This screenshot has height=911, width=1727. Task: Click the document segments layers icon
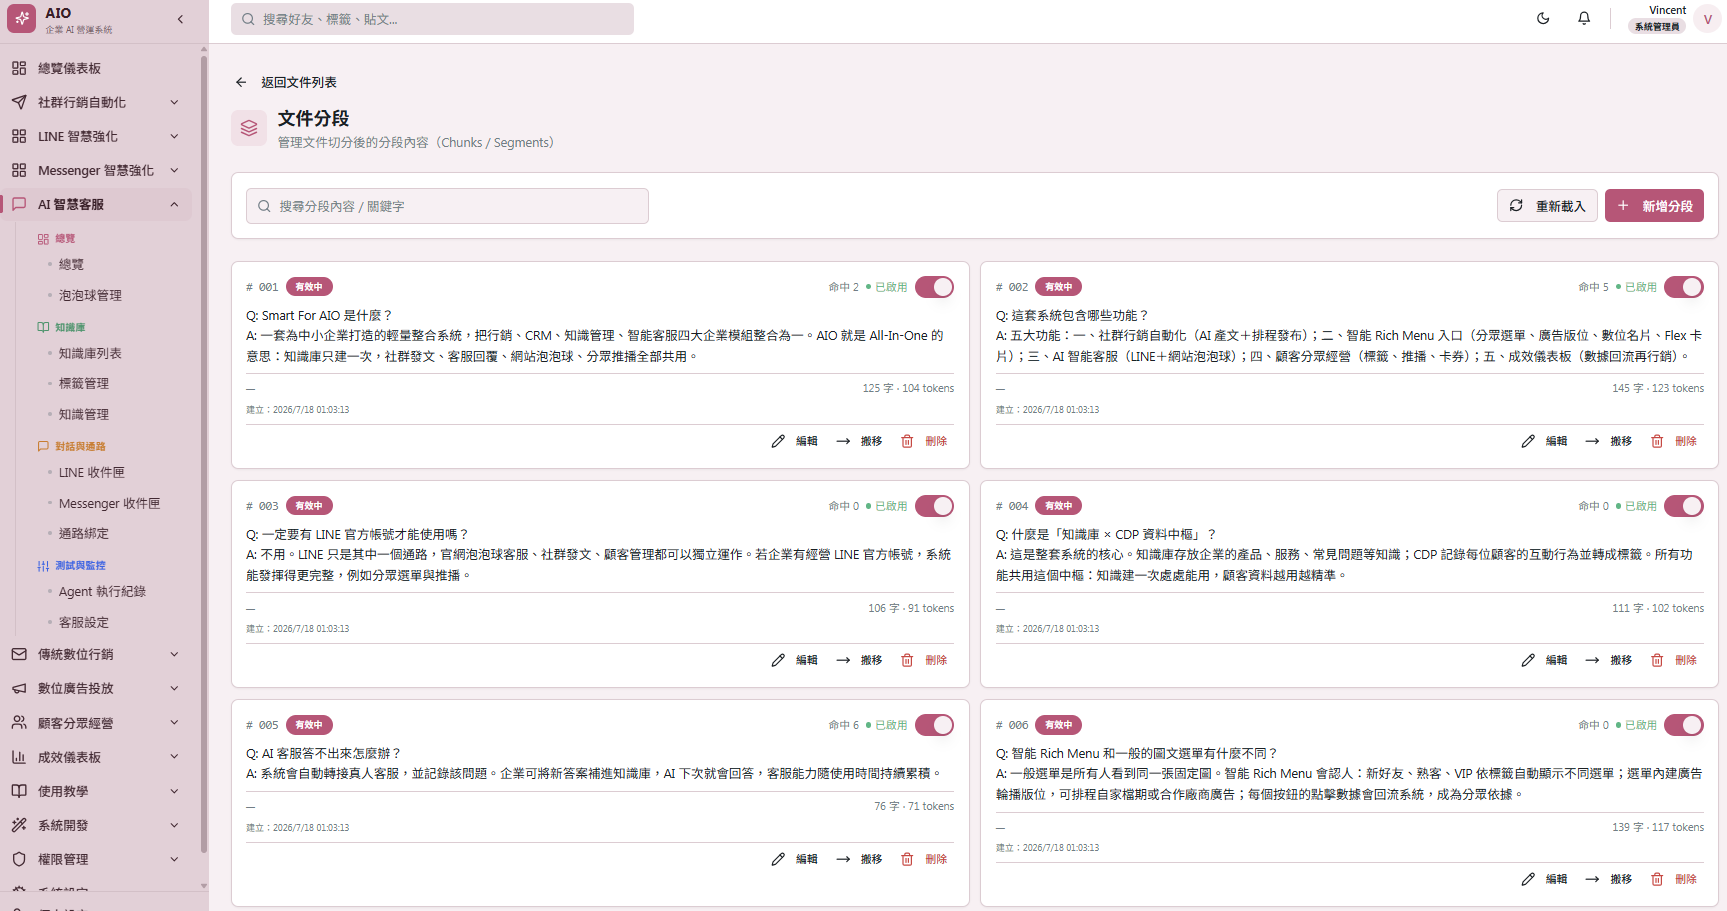(249, 128)
